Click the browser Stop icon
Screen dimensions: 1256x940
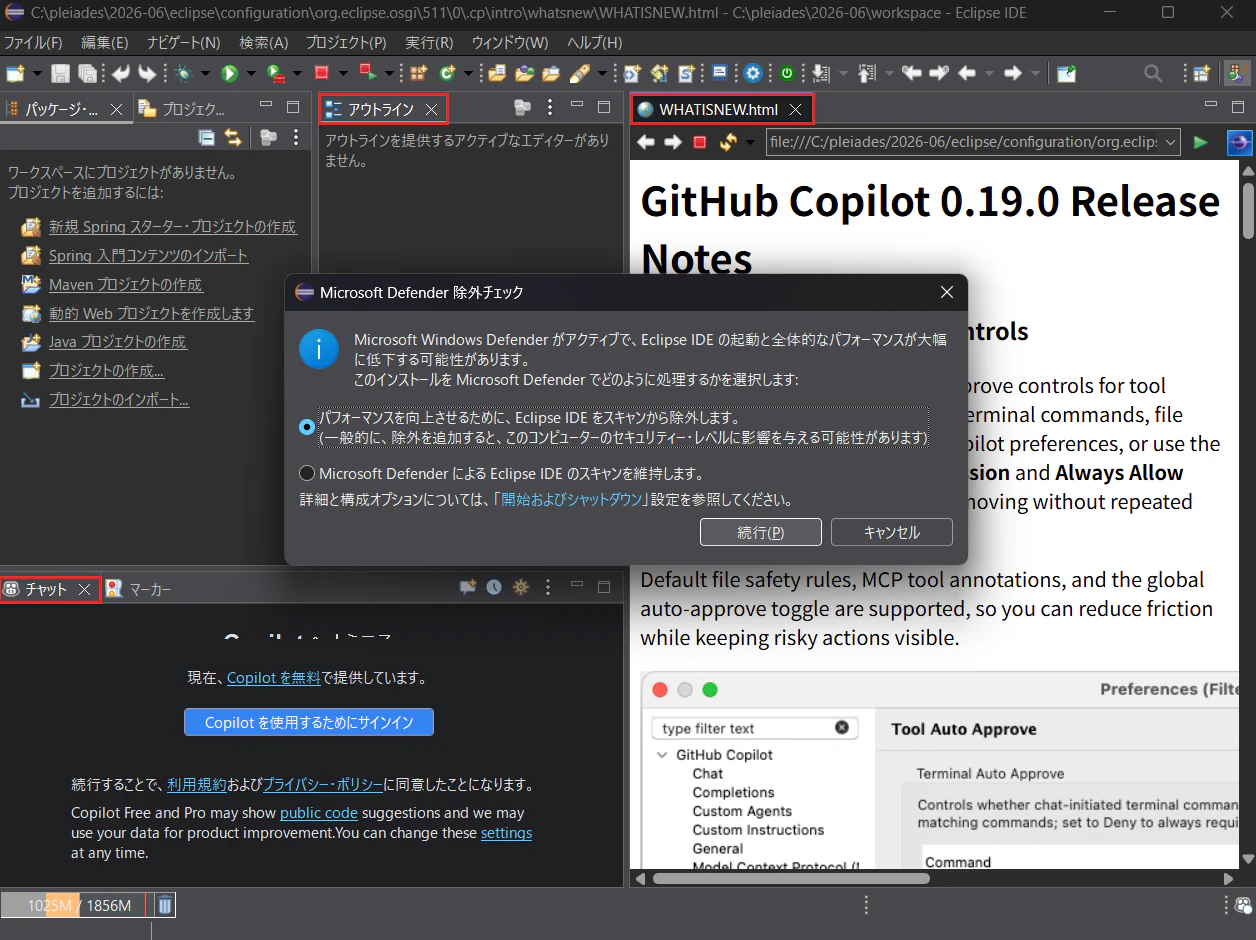tap(700, 142)
